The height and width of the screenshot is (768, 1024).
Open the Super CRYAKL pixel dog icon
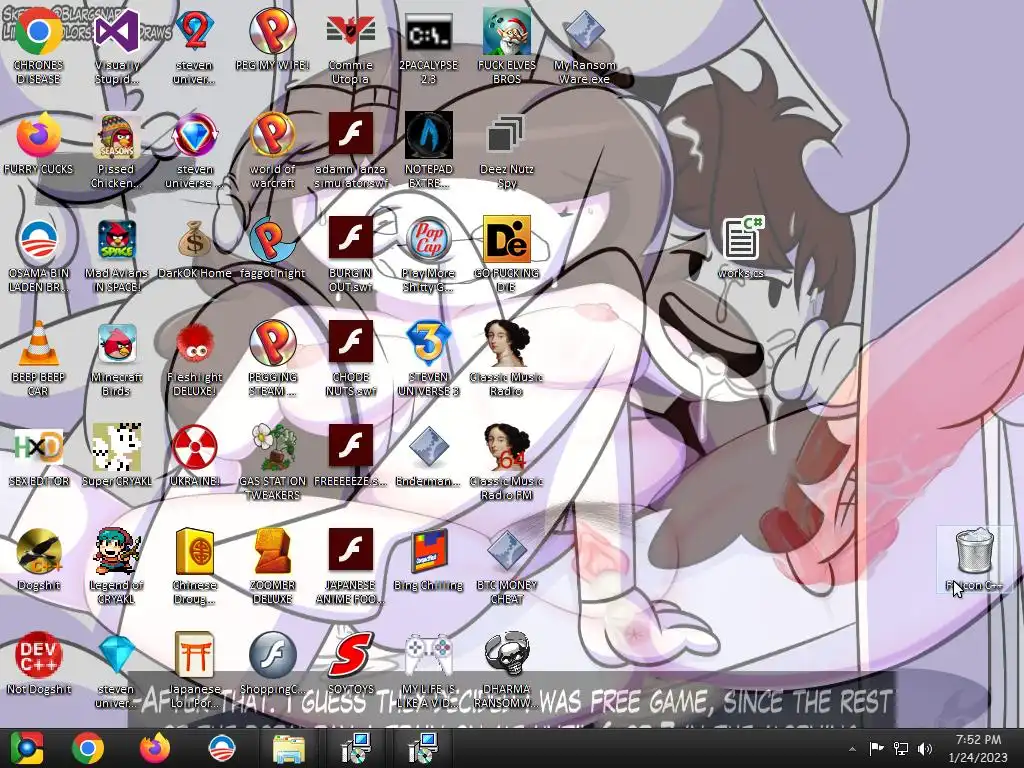(x=116, y=456)
